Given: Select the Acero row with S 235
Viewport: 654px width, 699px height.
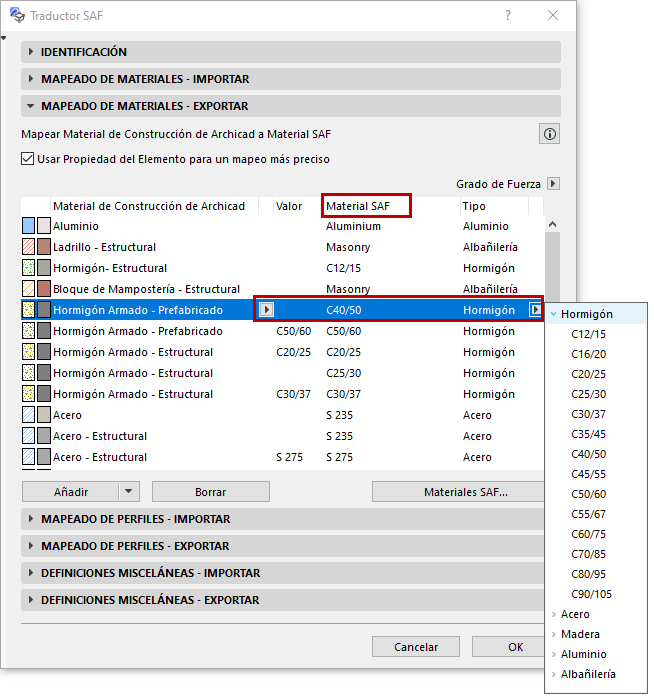Looking at the screenshot, I should [x=283, y=415].
